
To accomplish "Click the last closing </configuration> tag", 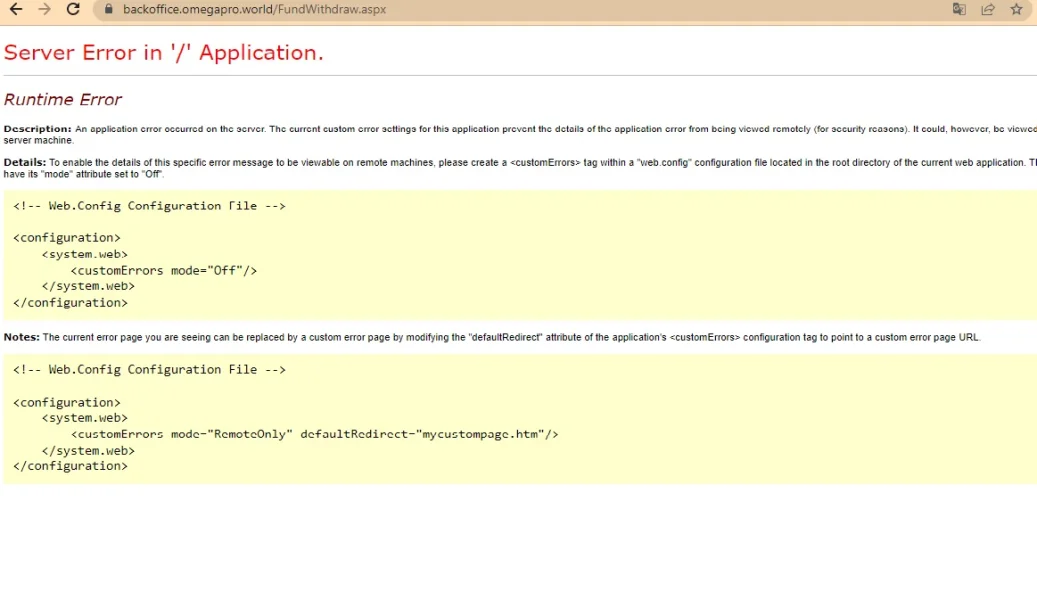I will click(70, 466).
